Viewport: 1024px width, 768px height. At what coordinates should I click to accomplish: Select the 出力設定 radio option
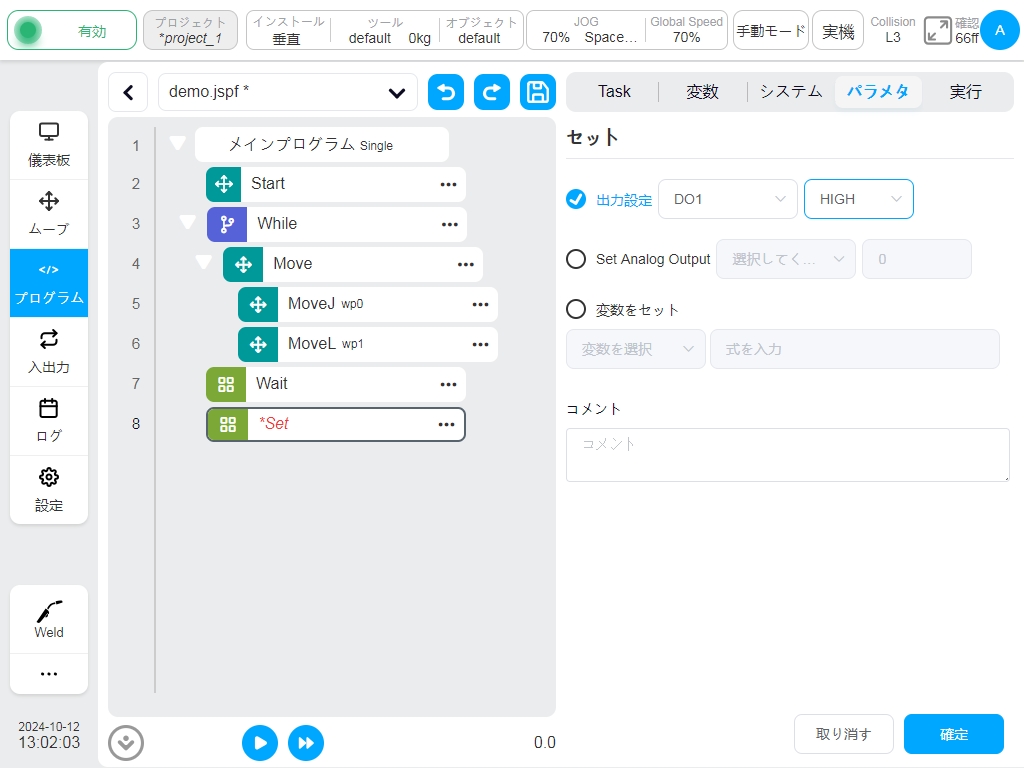tap(576, 199)
